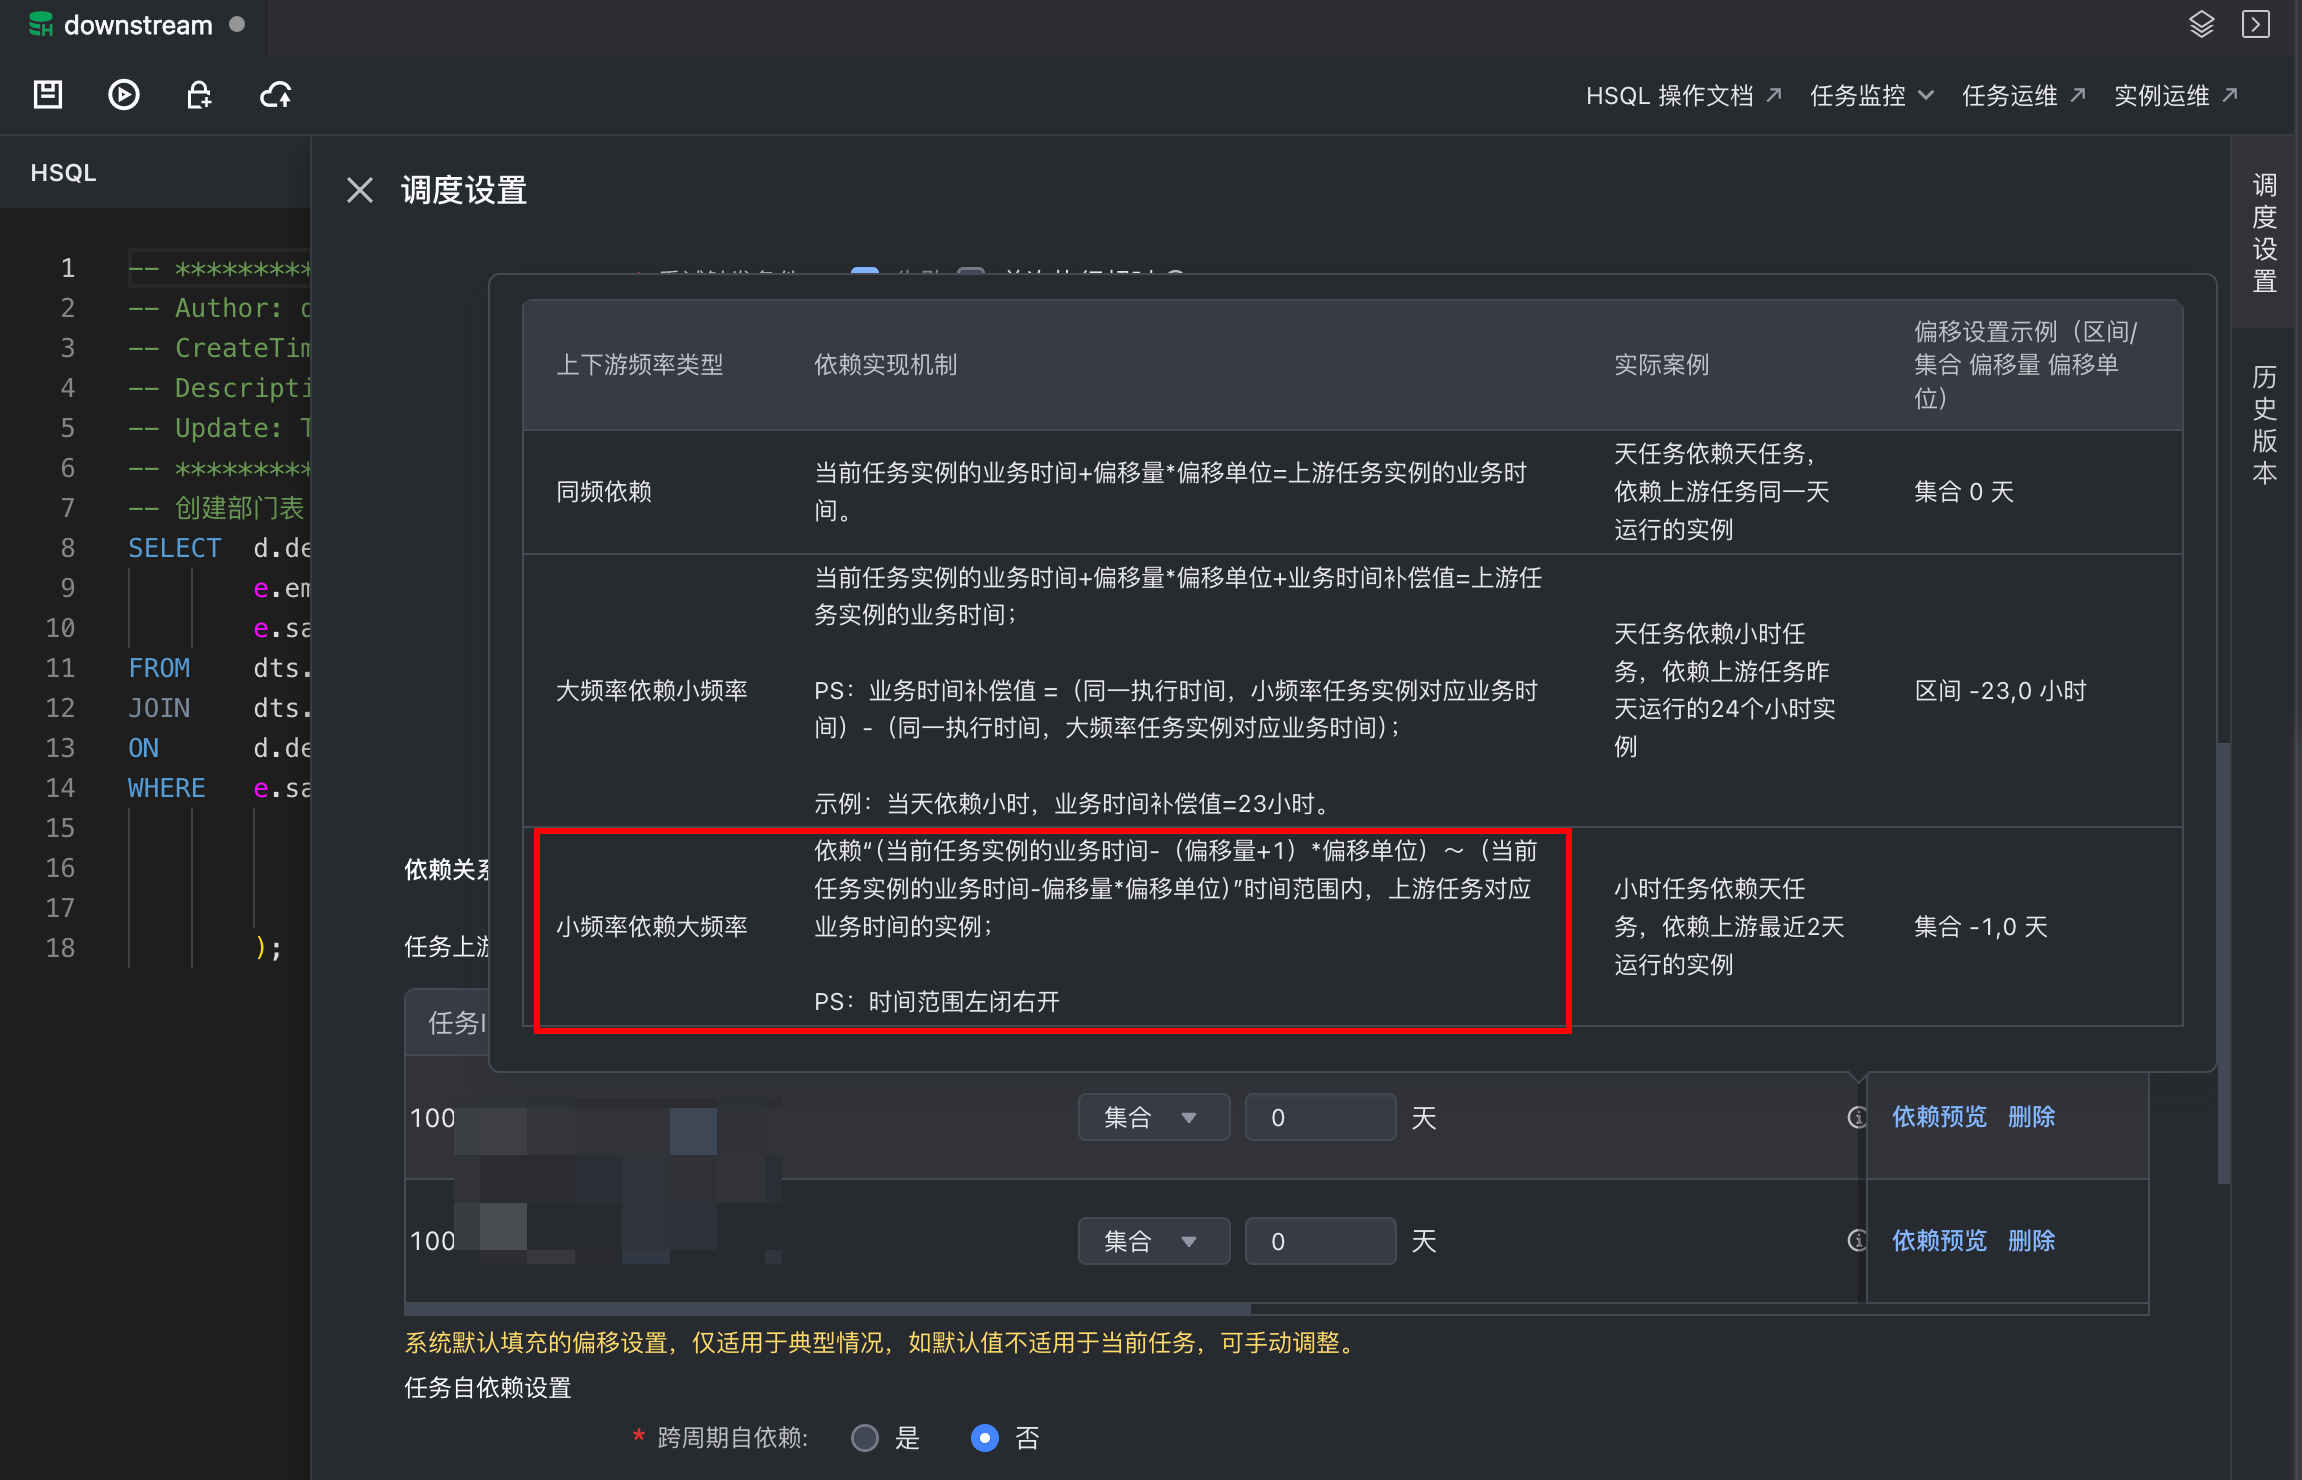Open the 调度设置 side tab
The width and height of the screenshot is (2302, 1480).
[2264, 232]
